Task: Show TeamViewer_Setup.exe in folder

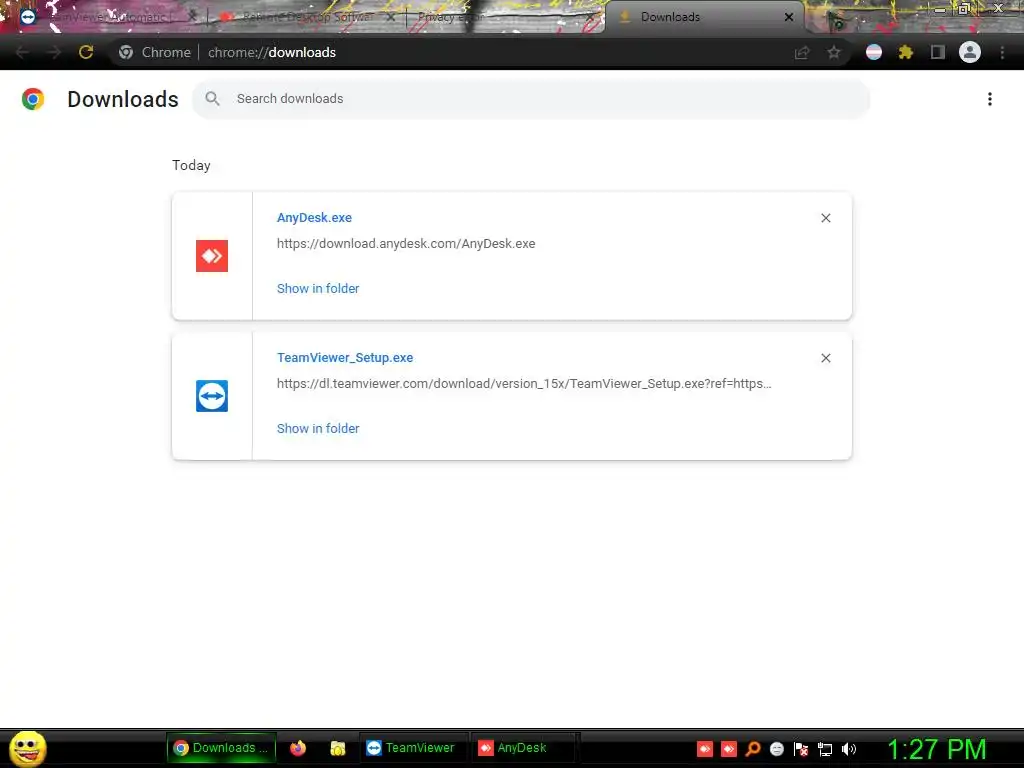Action: coord(318,428)
